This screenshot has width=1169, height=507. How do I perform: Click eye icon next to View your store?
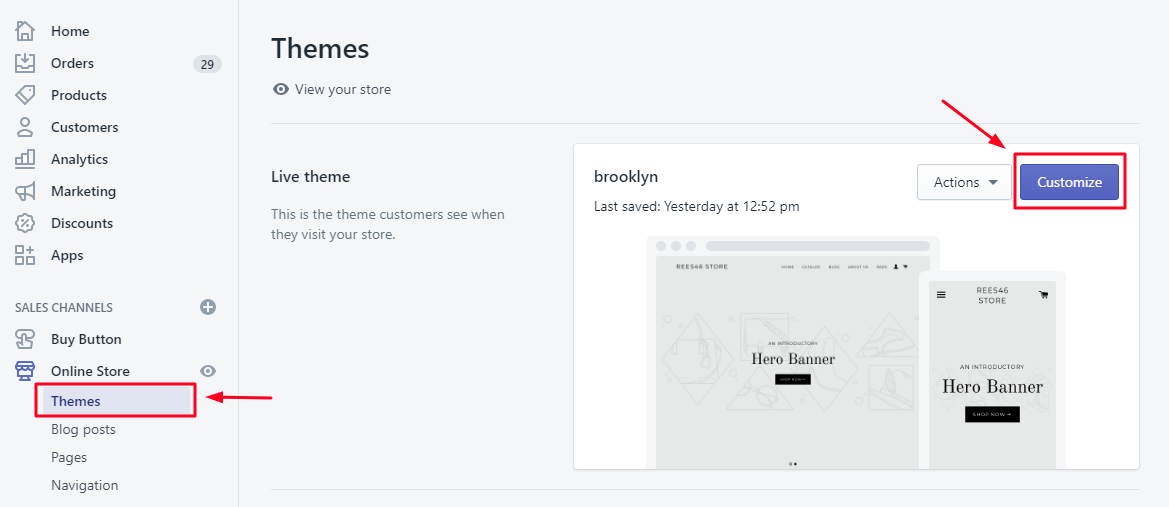[281, 89]
